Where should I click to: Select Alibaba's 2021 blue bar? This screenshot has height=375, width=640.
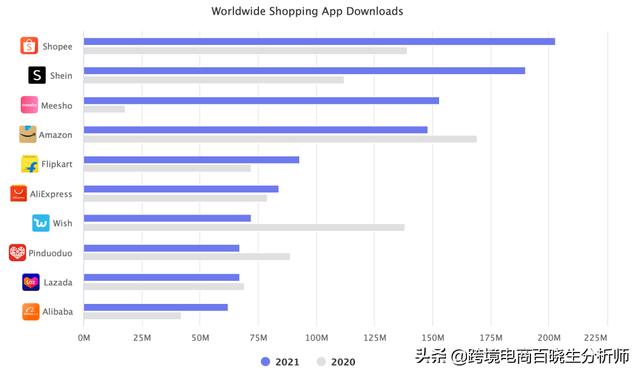[x=156, y=307]
